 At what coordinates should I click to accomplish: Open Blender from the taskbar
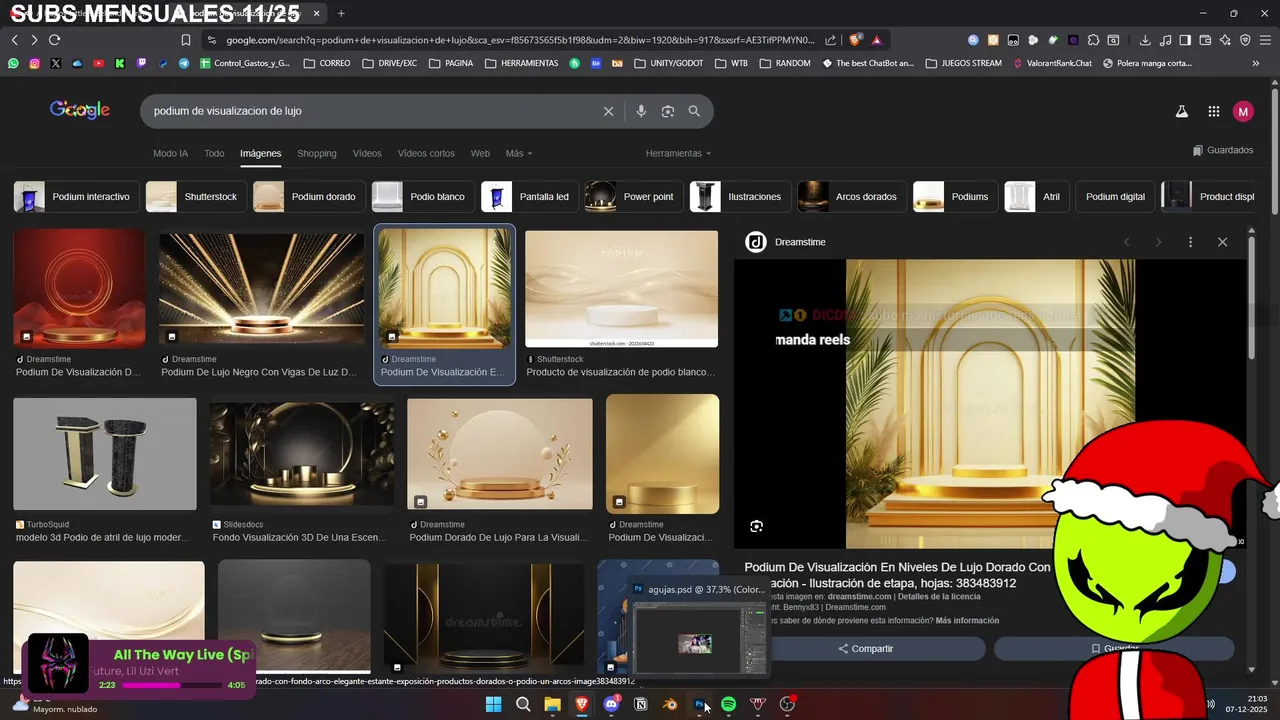click(x=670, y=704)
